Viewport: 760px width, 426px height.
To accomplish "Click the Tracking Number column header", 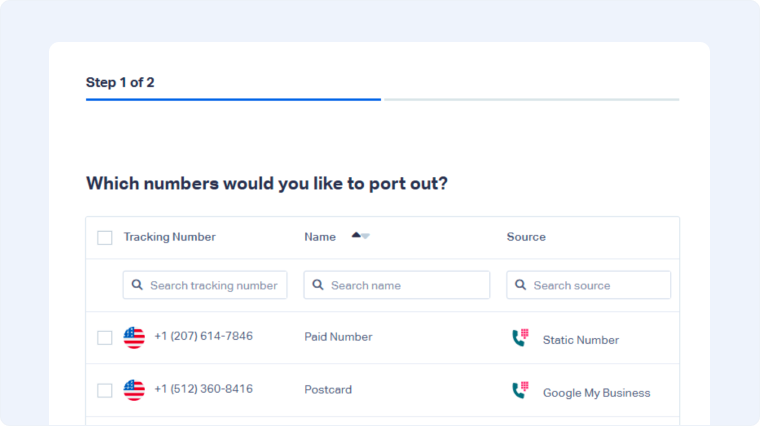I will click(x=169, y=237).
